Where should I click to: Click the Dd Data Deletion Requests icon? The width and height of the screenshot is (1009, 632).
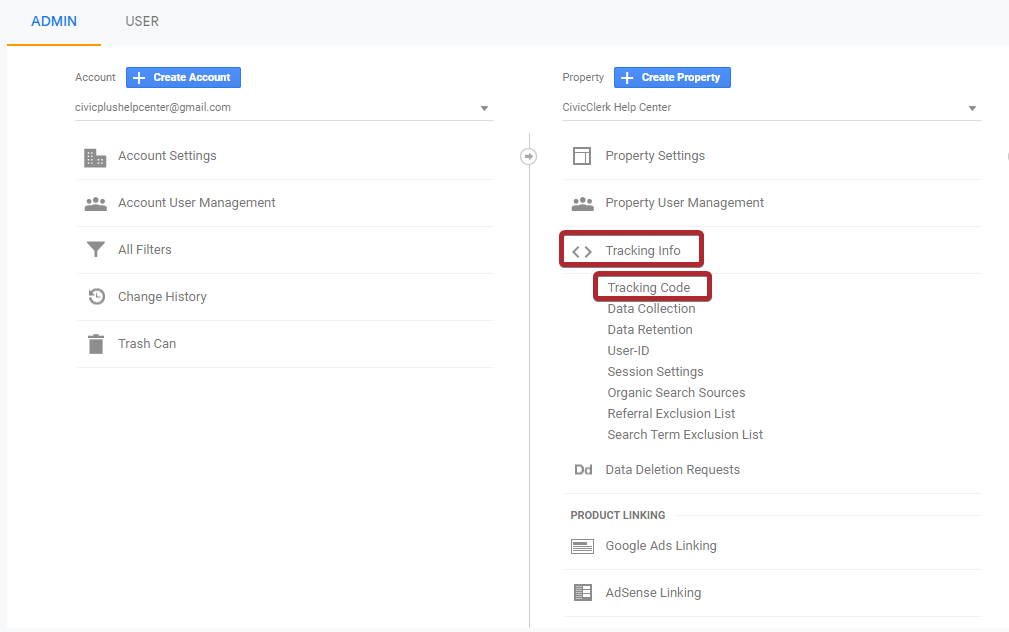(583, 470)
